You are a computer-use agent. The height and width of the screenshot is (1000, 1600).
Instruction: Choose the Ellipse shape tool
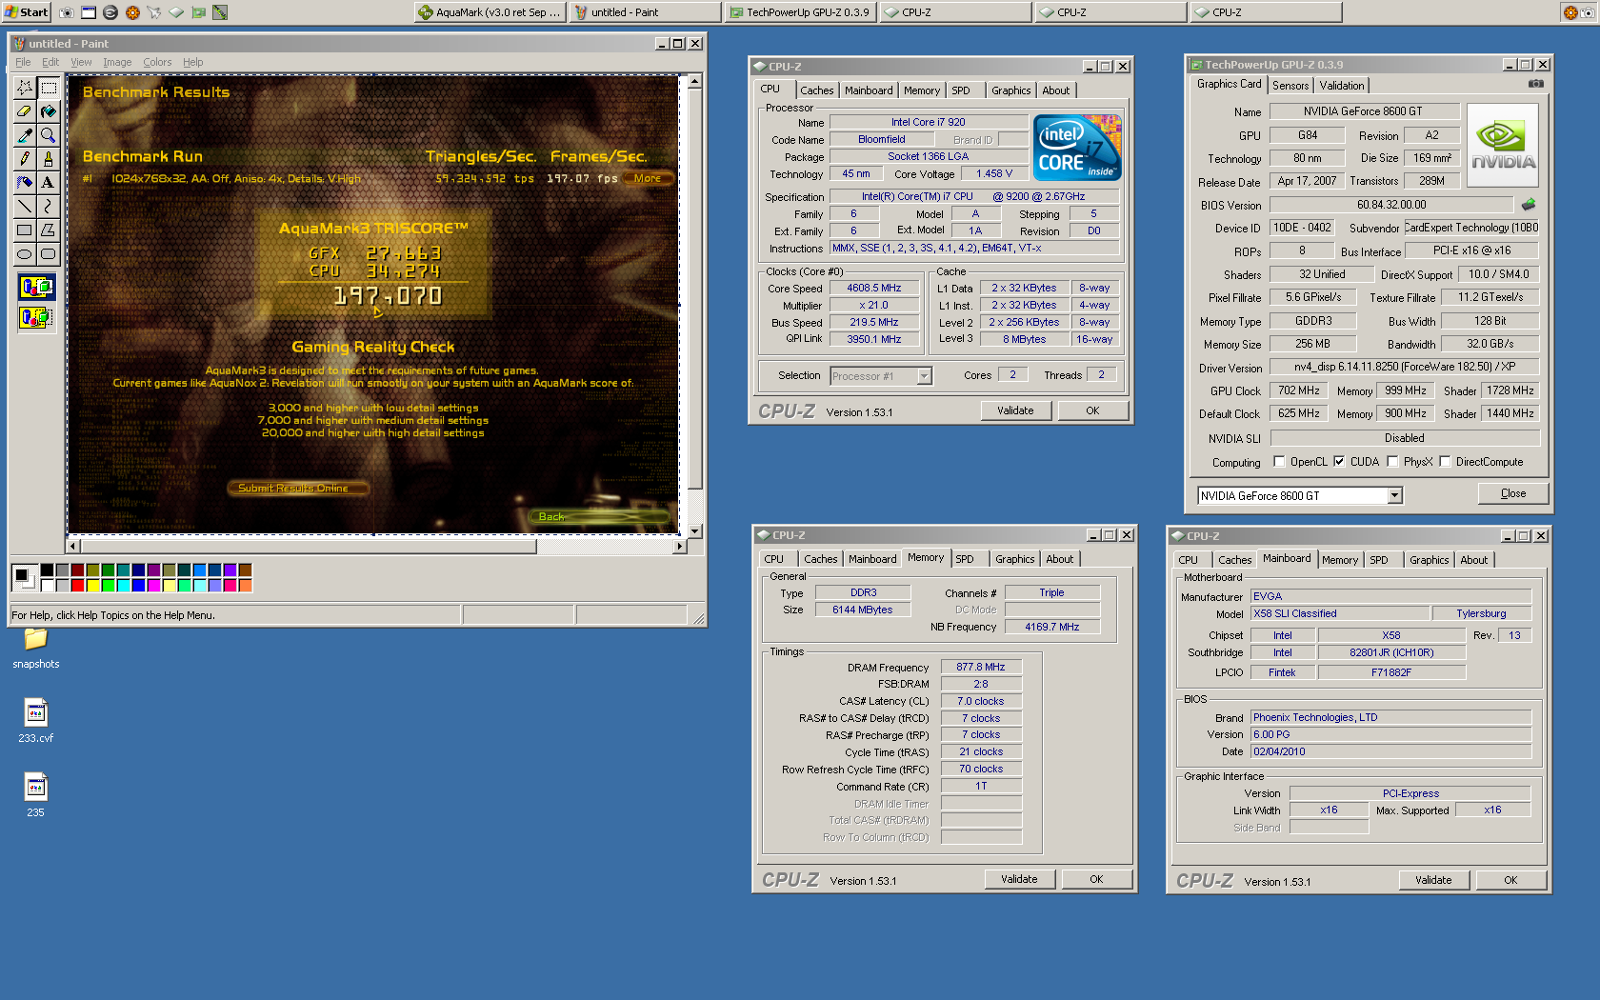[x=24, y=254]
